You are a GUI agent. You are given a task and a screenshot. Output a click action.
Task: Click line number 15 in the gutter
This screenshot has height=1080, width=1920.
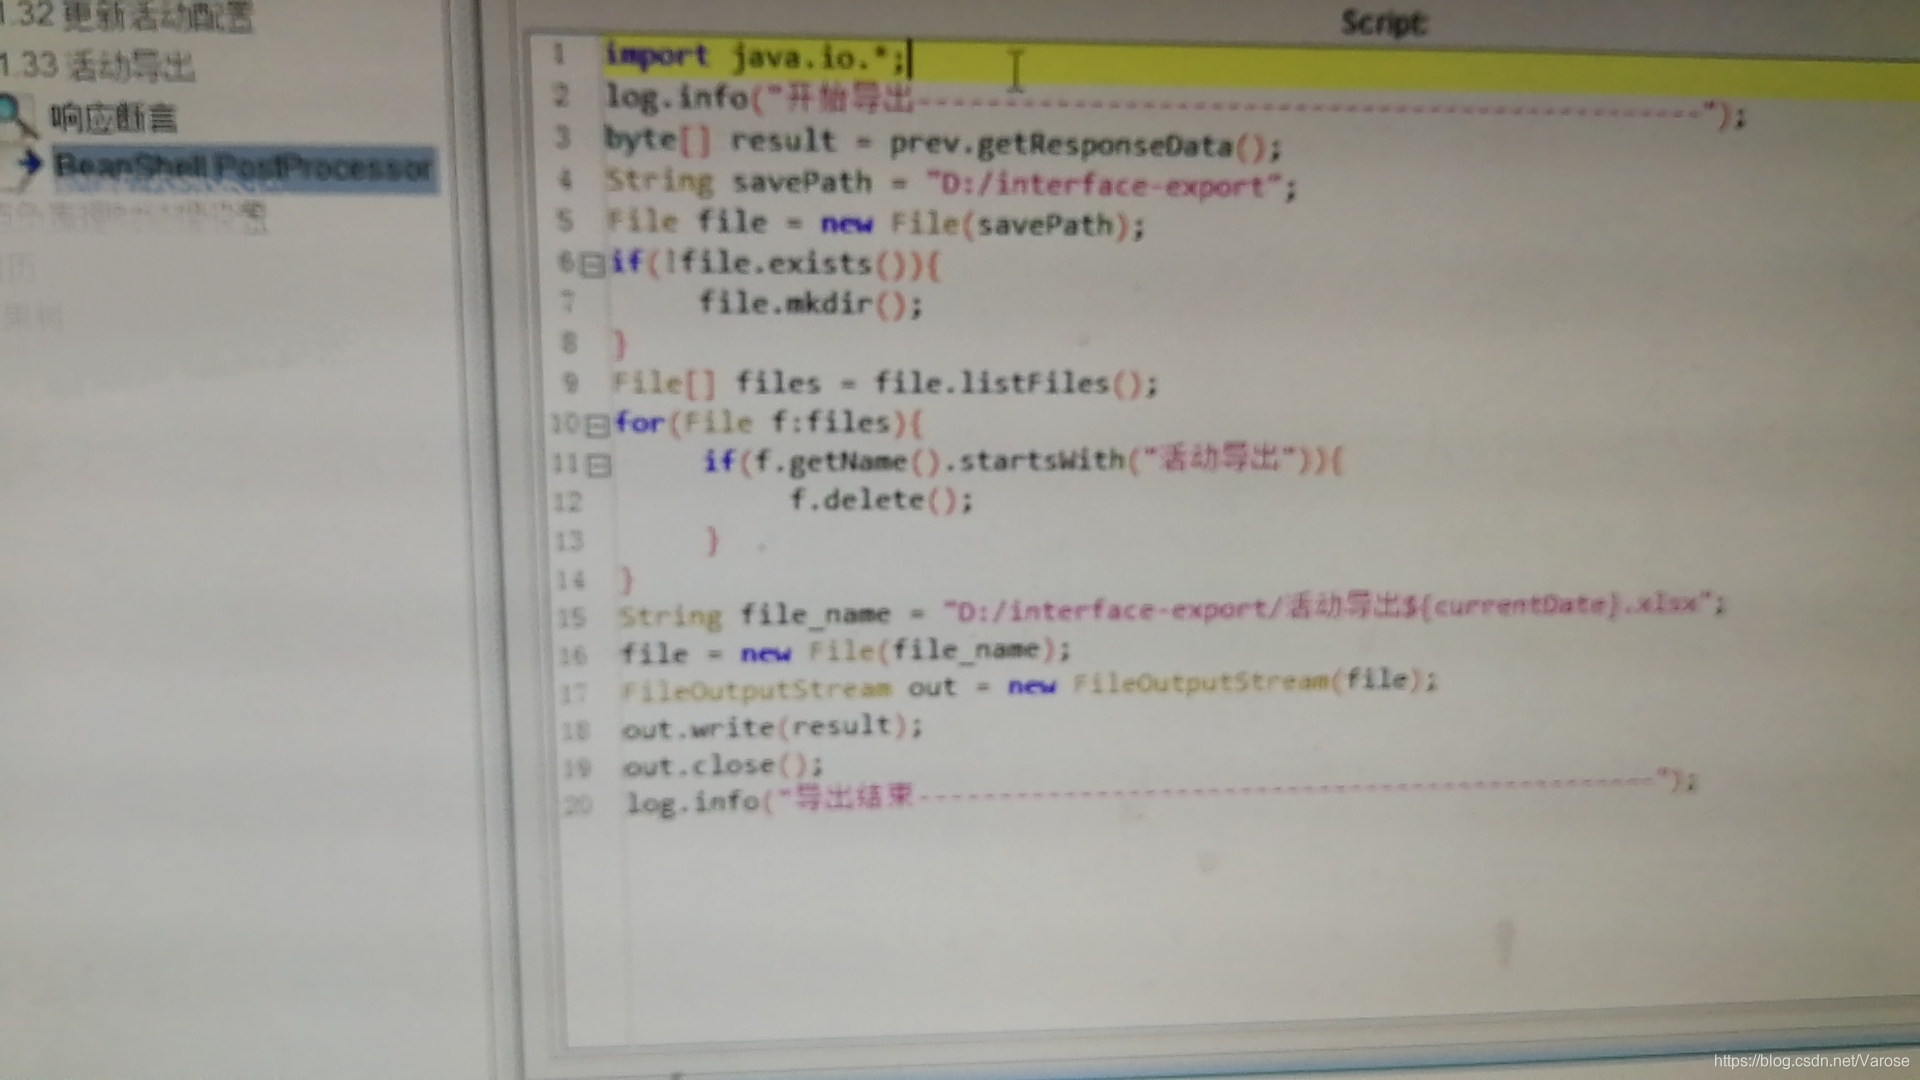571,617
